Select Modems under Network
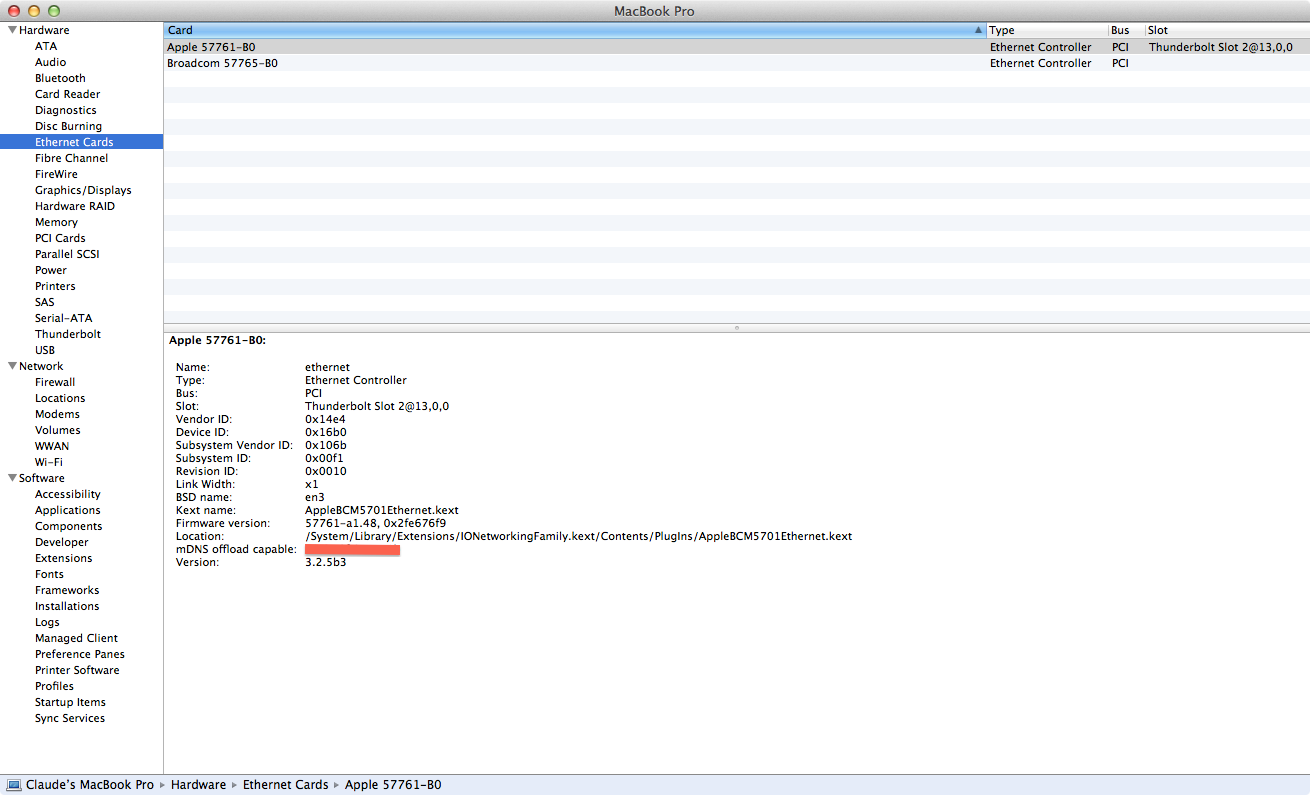This screenshot has height=795, width=1310. (x=57, y=414)
